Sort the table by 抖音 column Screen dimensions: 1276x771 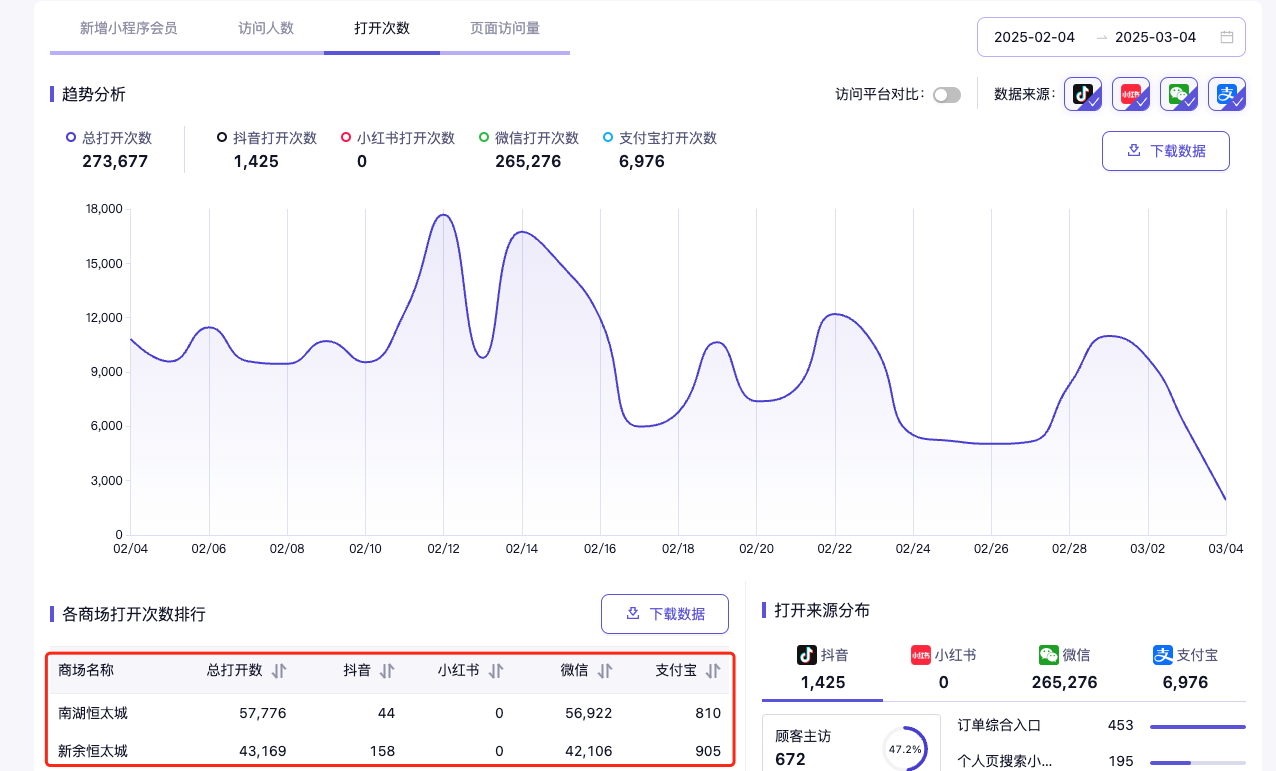point(387,671)
